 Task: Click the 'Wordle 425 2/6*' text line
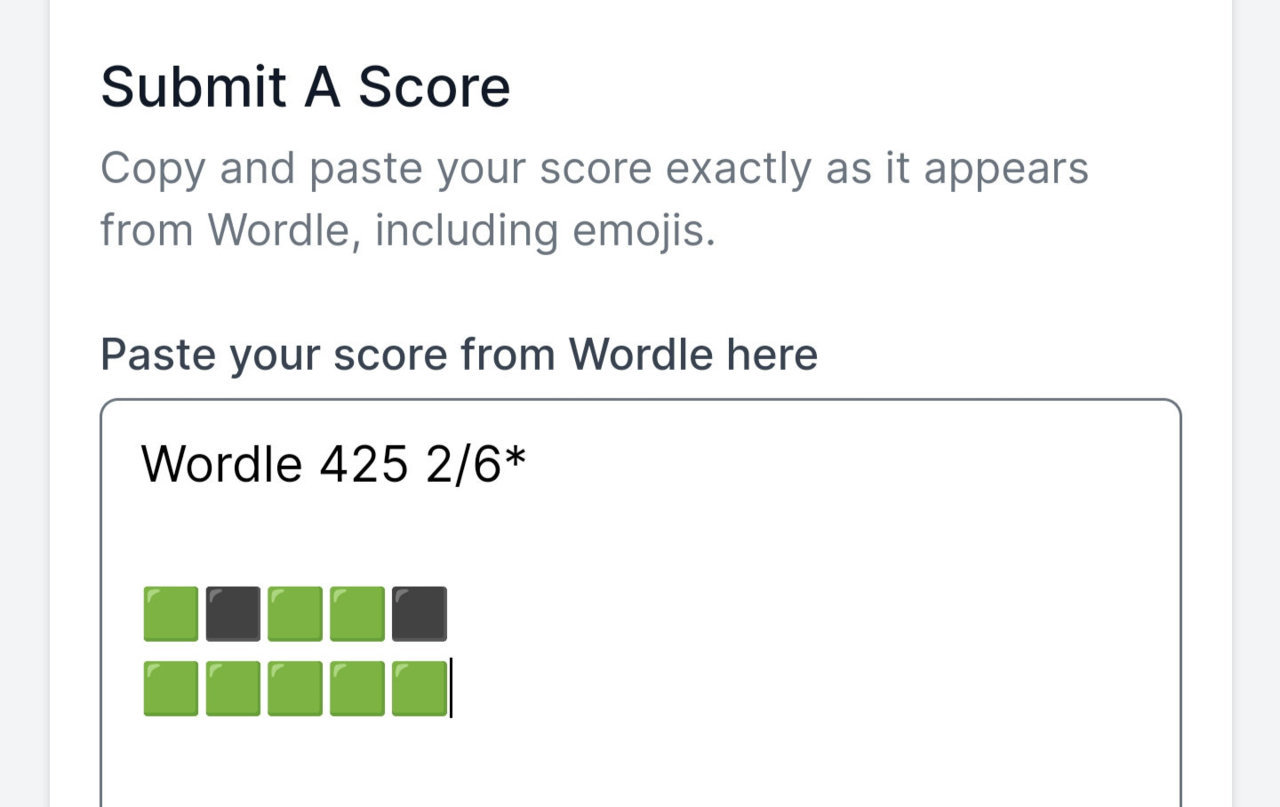[334, 464]
